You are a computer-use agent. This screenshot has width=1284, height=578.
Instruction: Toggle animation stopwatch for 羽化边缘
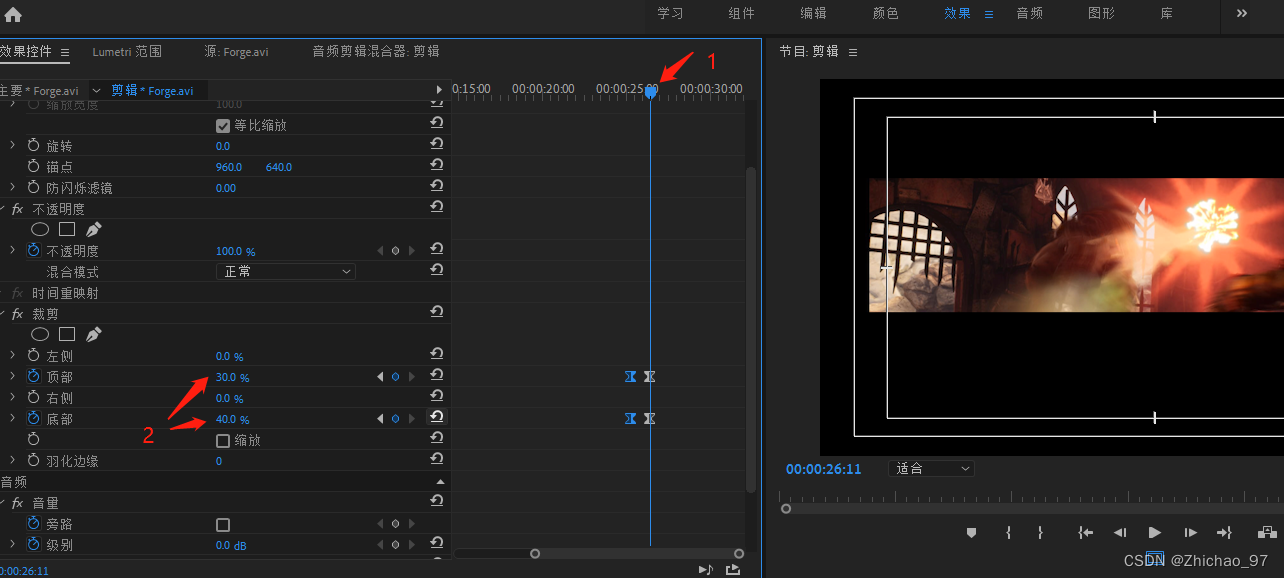(34, 461)
